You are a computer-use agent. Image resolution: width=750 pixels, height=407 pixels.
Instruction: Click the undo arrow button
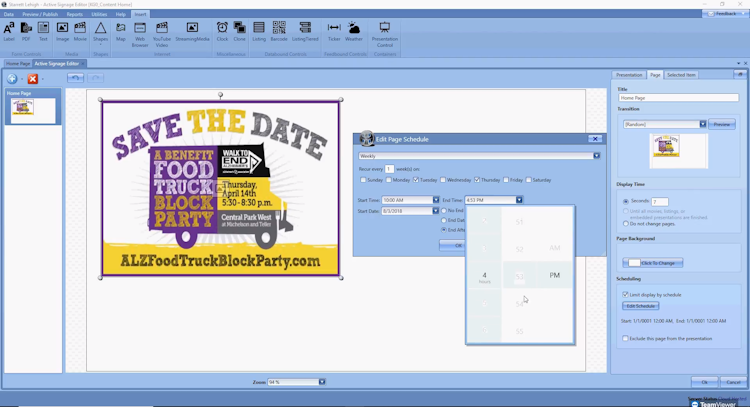point(75,78)
